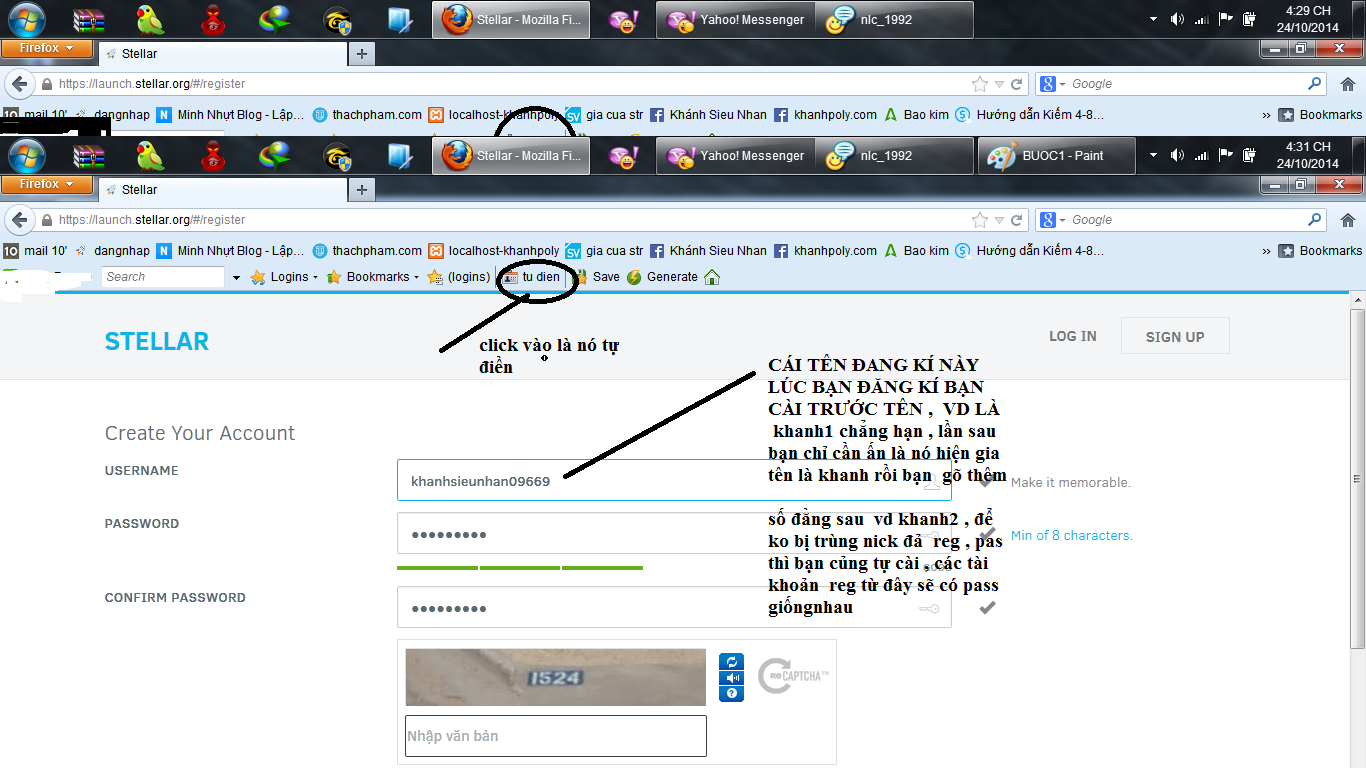Open the Logins dropdown in the password toolbar
This screenshot has width=1366, height=768.
(284, 277)
